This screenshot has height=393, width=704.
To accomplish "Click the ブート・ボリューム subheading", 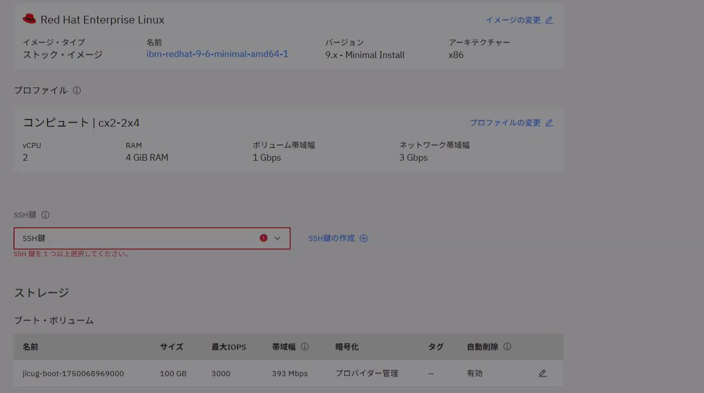I will click(54, 320).
